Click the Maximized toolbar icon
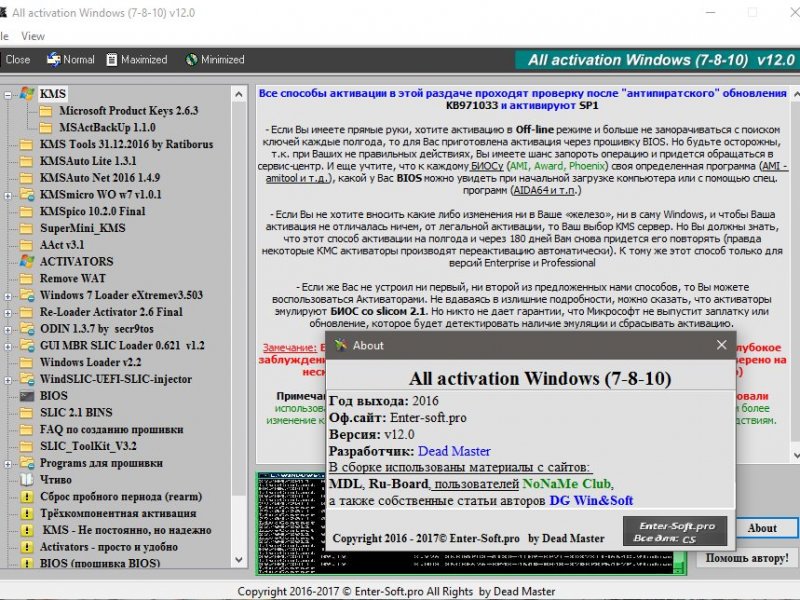 click(112, 60)
